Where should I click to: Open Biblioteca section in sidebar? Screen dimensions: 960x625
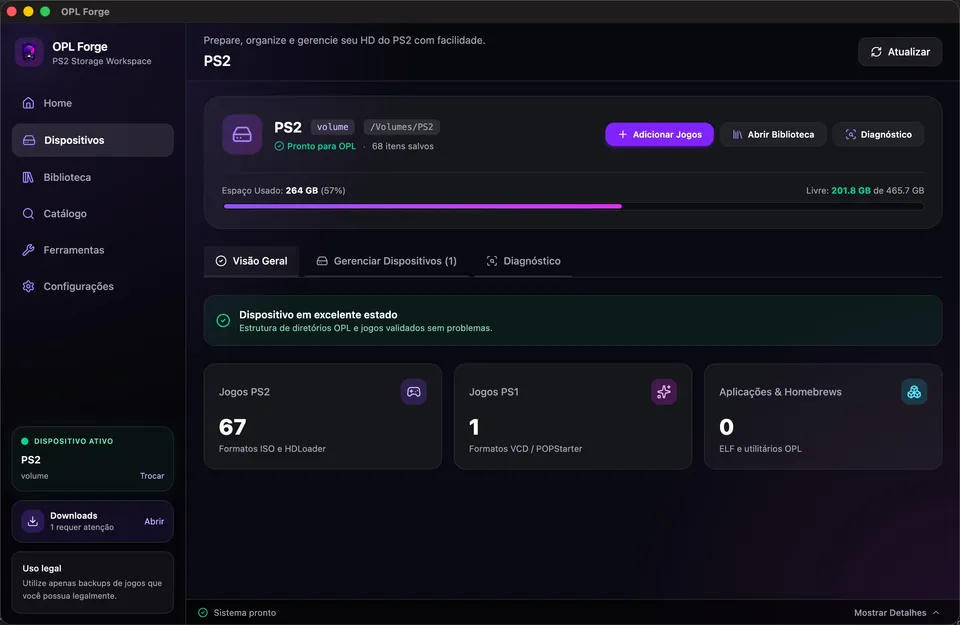coord(92,177)
